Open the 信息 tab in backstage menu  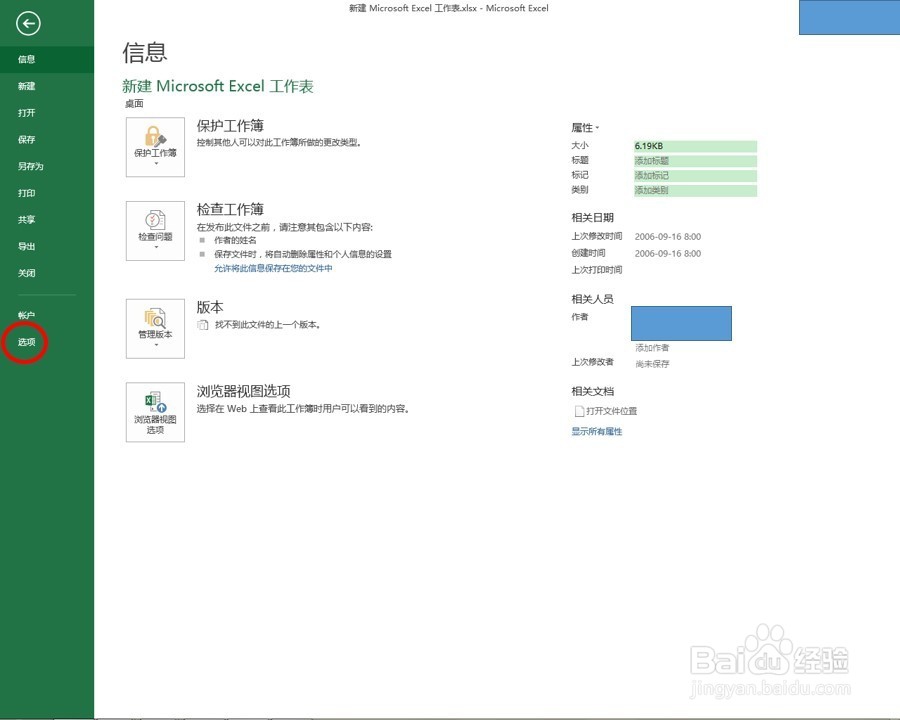pos(47,59)
